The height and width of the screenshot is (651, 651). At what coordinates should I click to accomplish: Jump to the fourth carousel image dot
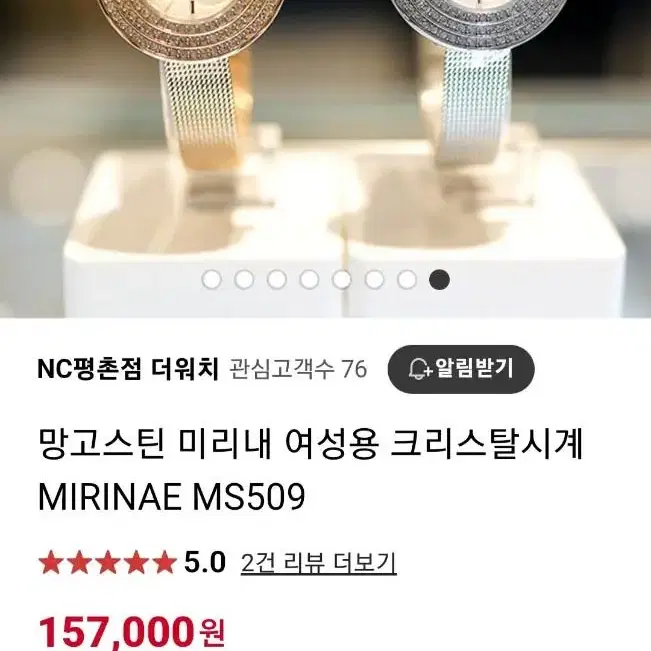(x=309, y=279)
